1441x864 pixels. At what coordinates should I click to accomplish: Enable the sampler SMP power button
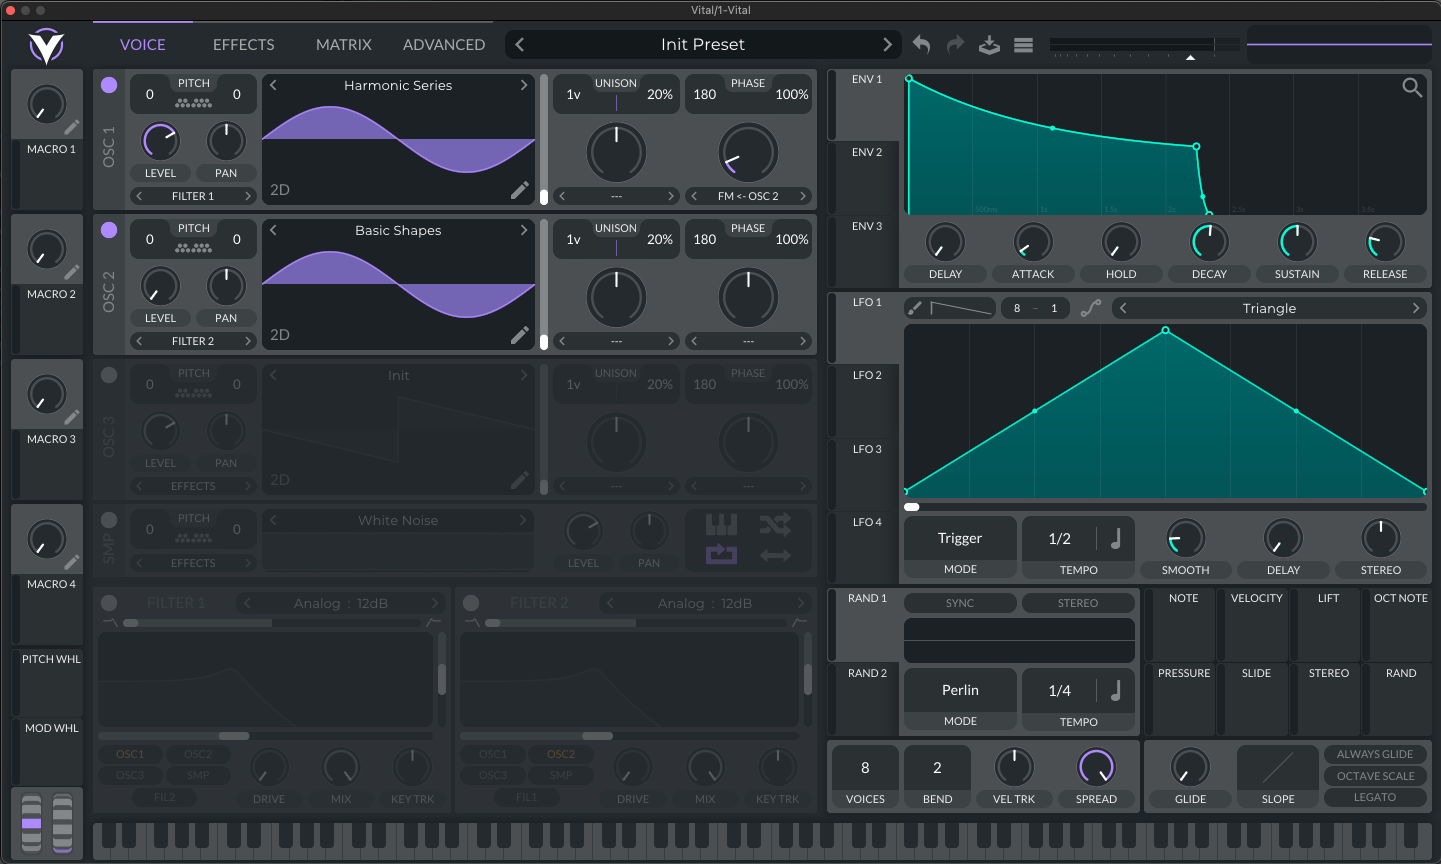[x=109, y=520]
